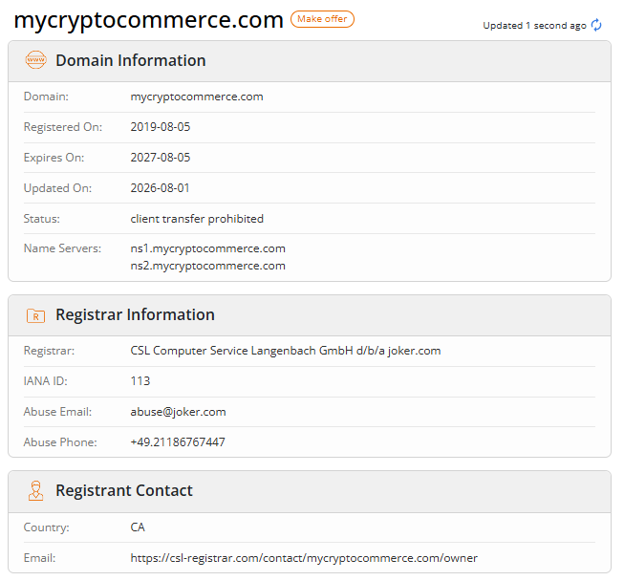Screen dimensions: 624x581
Task: Select the ns2.mycryptocommerce.com name server
Action: tap(208, 265)
